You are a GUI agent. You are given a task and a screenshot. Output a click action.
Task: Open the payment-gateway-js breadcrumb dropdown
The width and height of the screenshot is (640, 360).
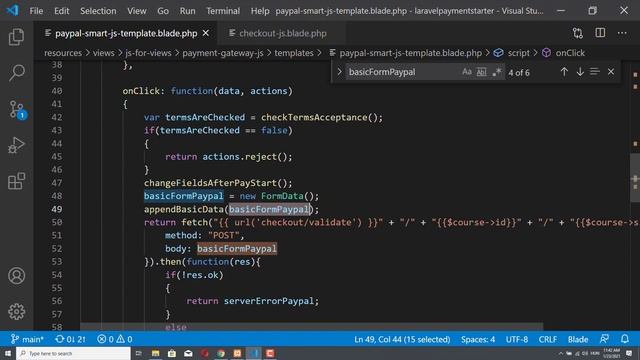tap(223, 53)
